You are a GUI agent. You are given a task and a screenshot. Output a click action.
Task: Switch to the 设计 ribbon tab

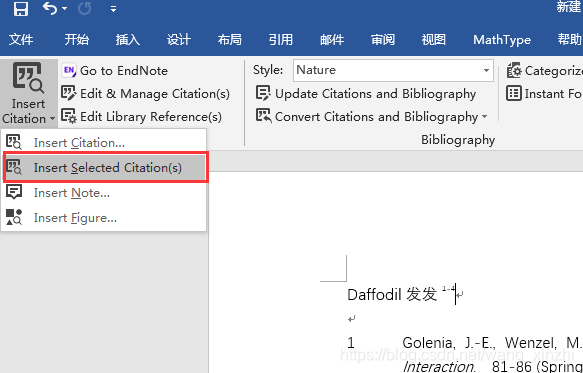pos(178,39)
